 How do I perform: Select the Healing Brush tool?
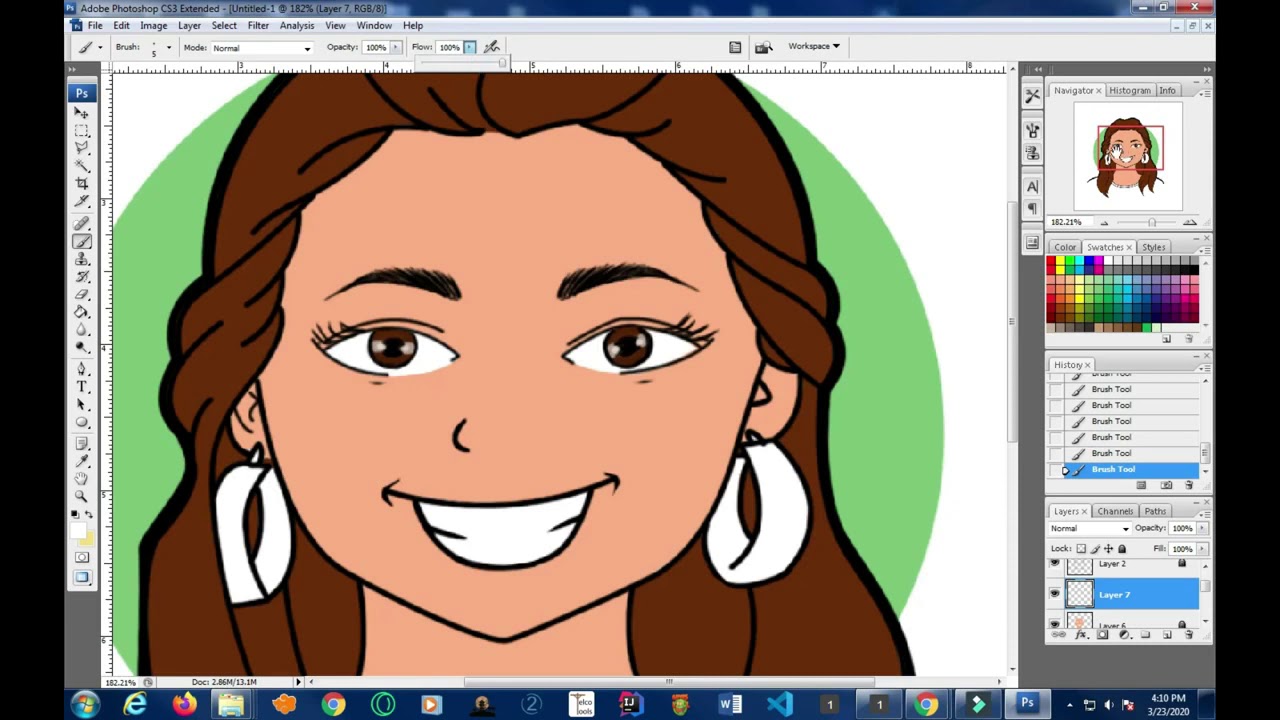(82, 223)
